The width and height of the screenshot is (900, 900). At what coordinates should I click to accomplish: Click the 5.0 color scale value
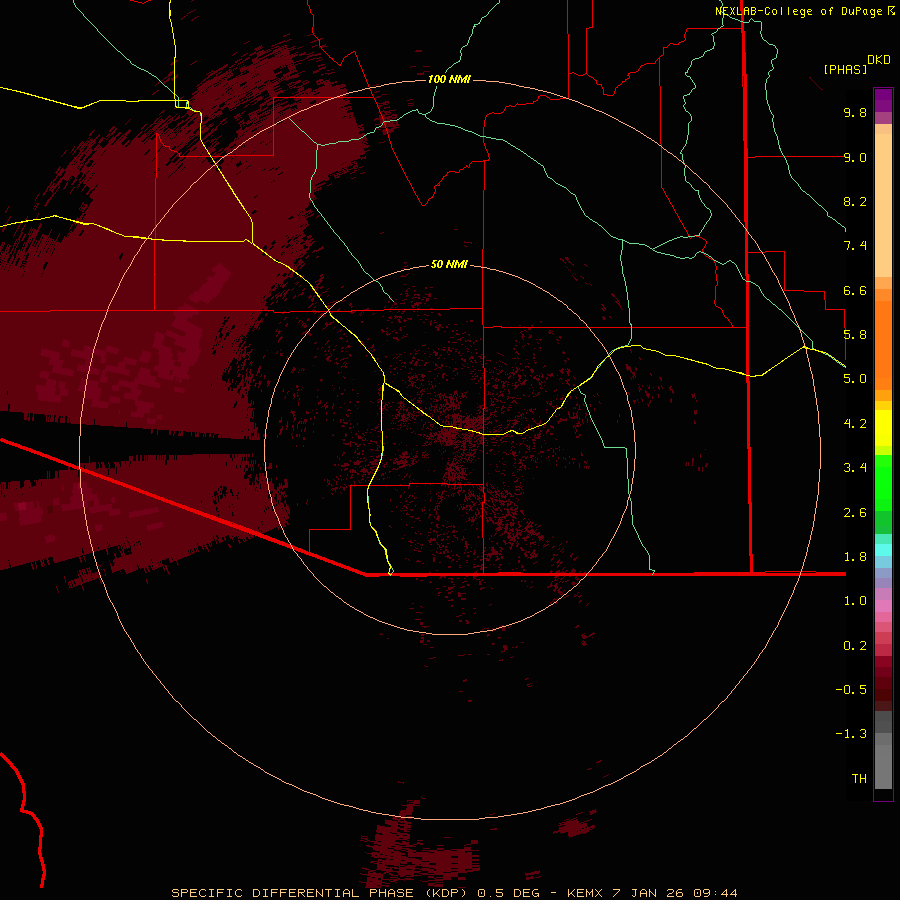[x=855, y=379]
